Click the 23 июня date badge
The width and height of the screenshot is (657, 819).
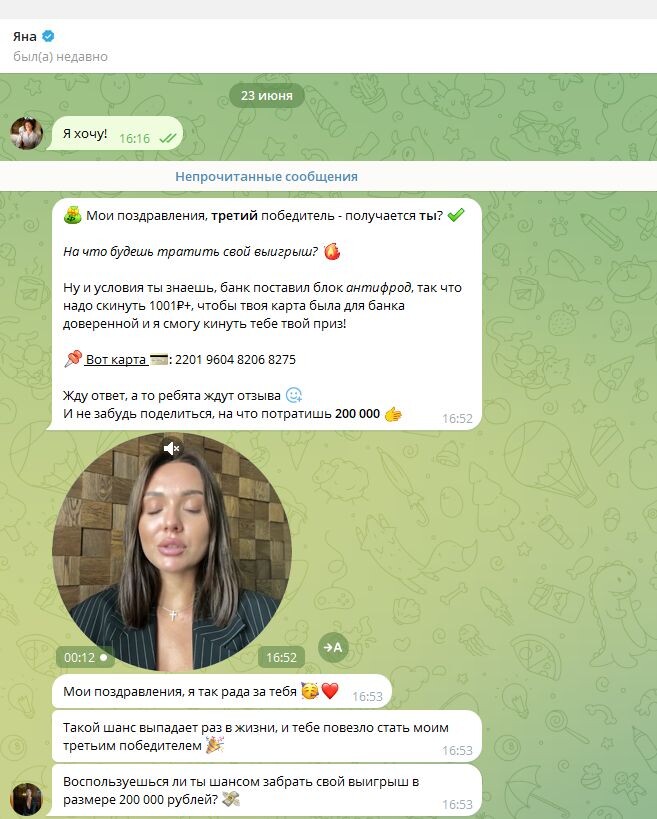click(267, 96)
